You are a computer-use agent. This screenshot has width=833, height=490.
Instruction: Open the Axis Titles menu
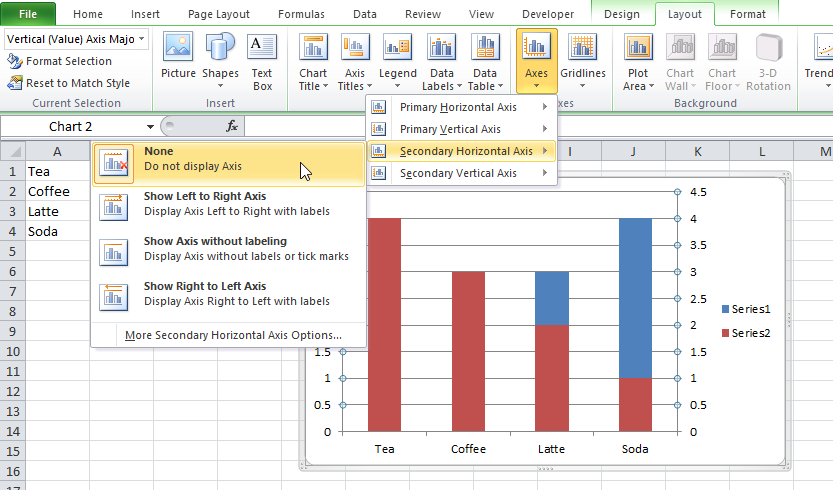[x=355, y=62]
